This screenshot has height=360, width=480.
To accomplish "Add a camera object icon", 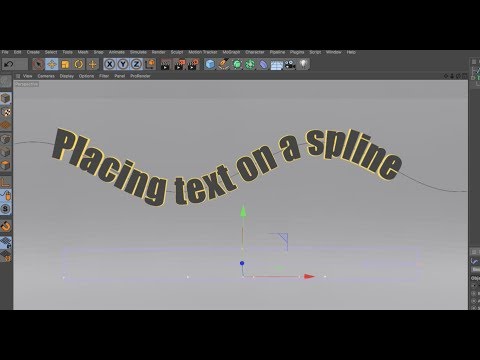I will pos(290,64).
